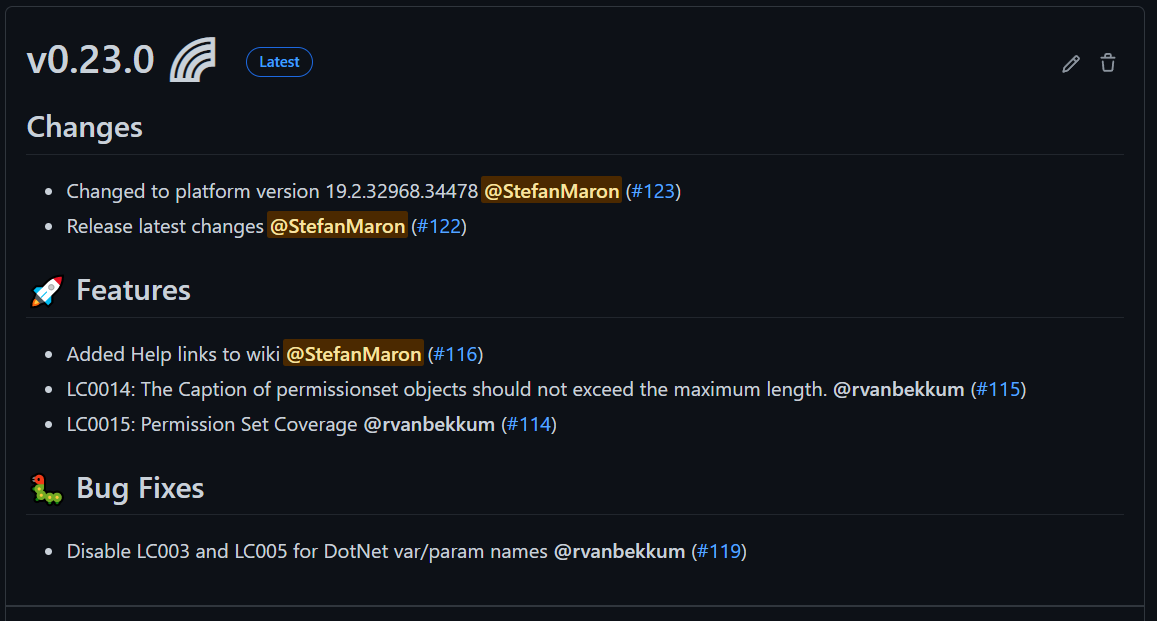The width and height of the screenshot is (1157, 621).
Task: Click @StefanMaron mention next to #123
Action: (x=551, y=191)
